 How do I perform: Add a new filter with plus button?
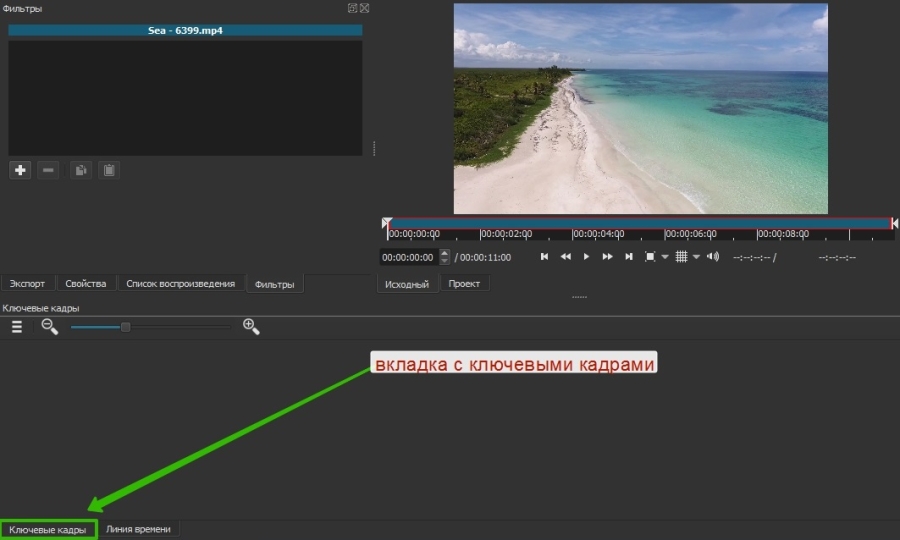(x=20, y=170)
